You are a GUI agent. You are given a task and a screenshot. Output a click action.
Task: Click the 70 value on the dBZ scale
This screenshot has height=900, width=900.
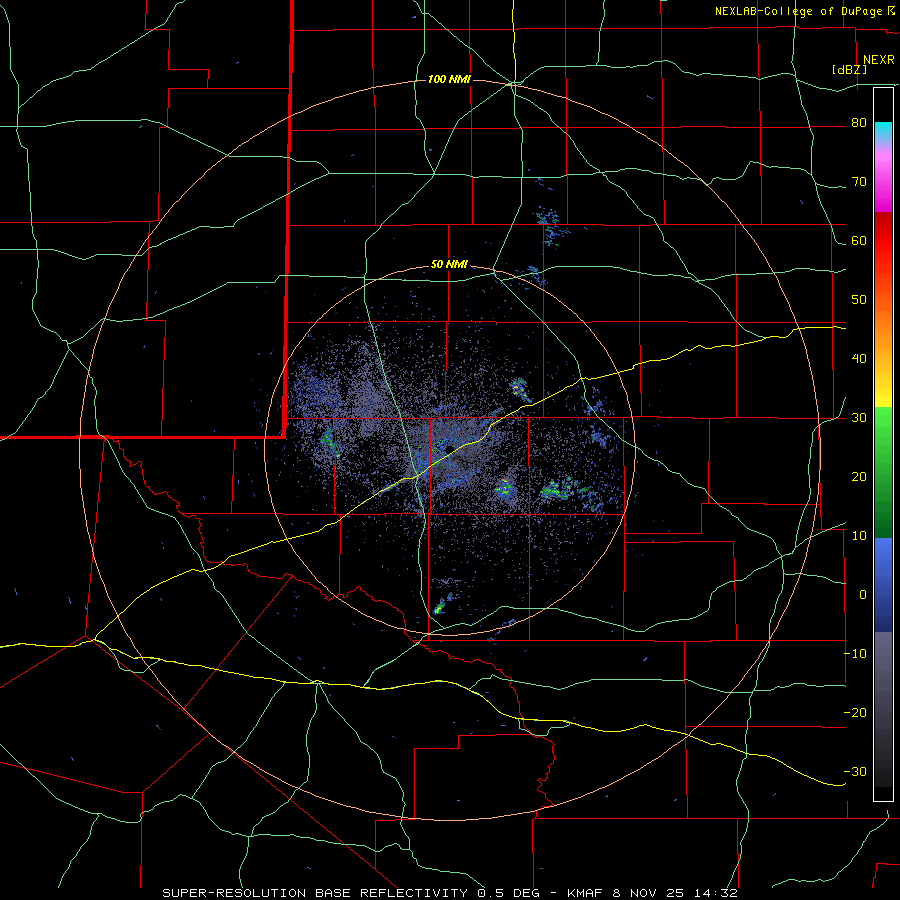[859, 182]
